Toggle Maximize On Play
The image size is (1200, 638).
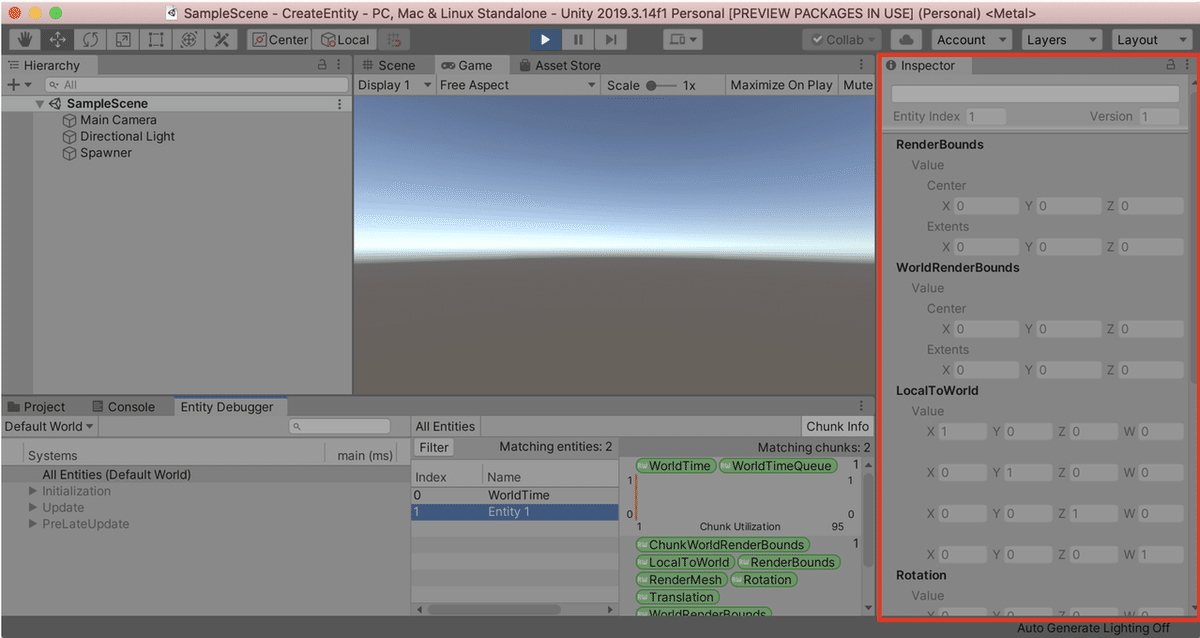[x=781, y=85]
